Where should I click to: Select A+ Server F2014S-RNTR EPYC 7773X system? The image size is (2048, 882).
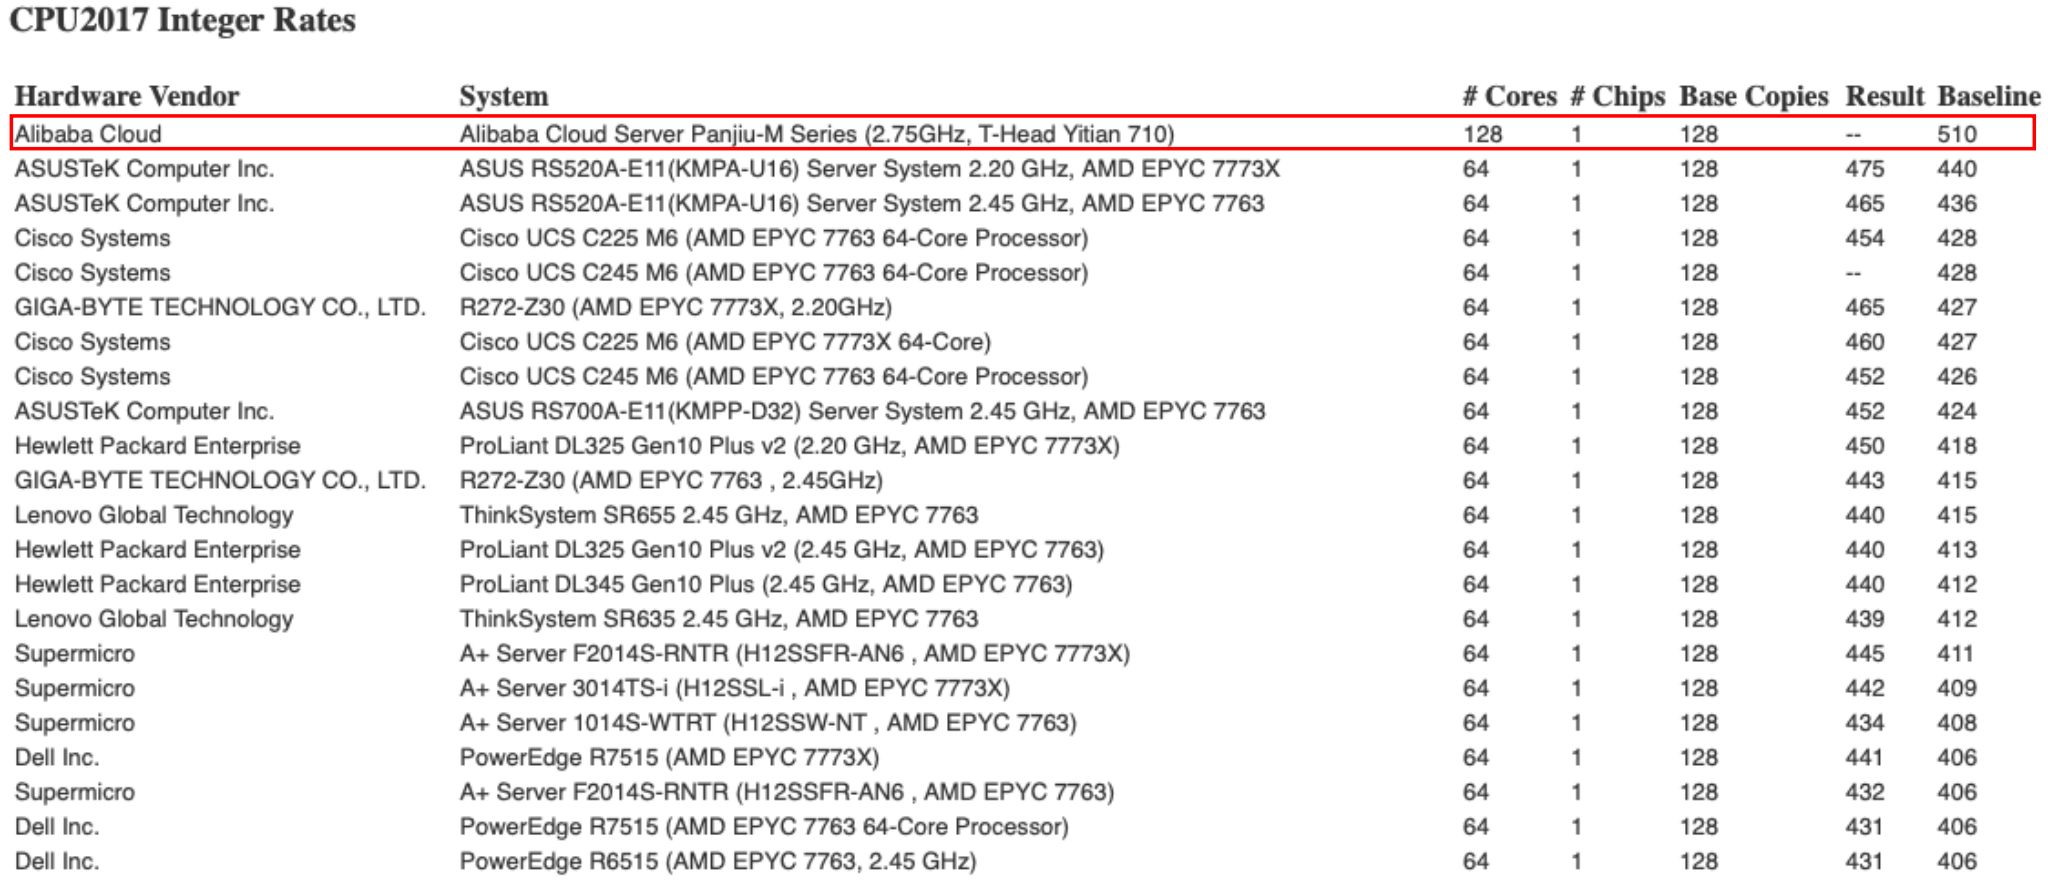pyautogui.click(x=794, y=654)
